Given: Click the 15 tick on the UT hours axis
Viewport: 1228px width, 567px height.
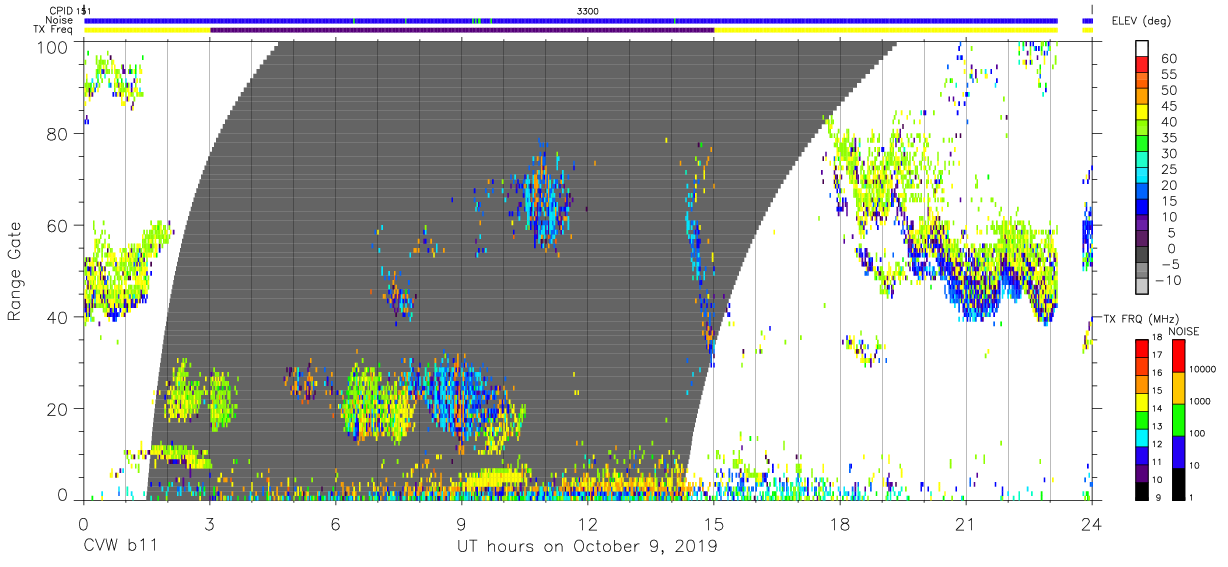Looking at the screenshot, I should point(714,524).
